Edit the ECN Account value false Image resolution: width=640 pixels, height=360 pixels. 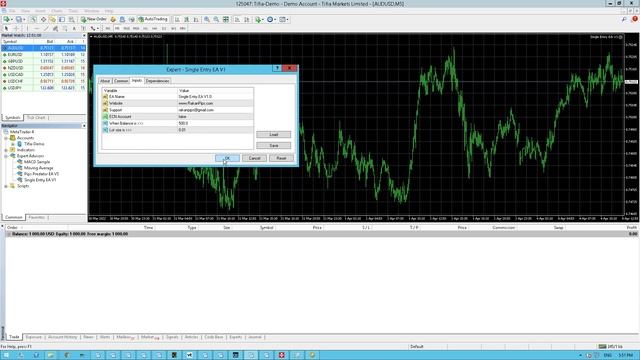click(215, 117)
